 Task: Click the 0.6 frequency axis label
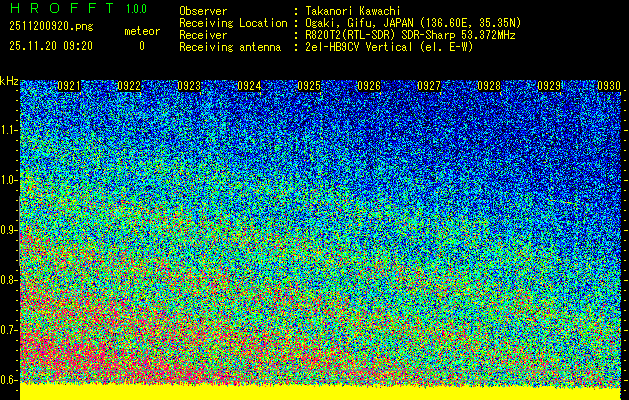coord(8,380)
